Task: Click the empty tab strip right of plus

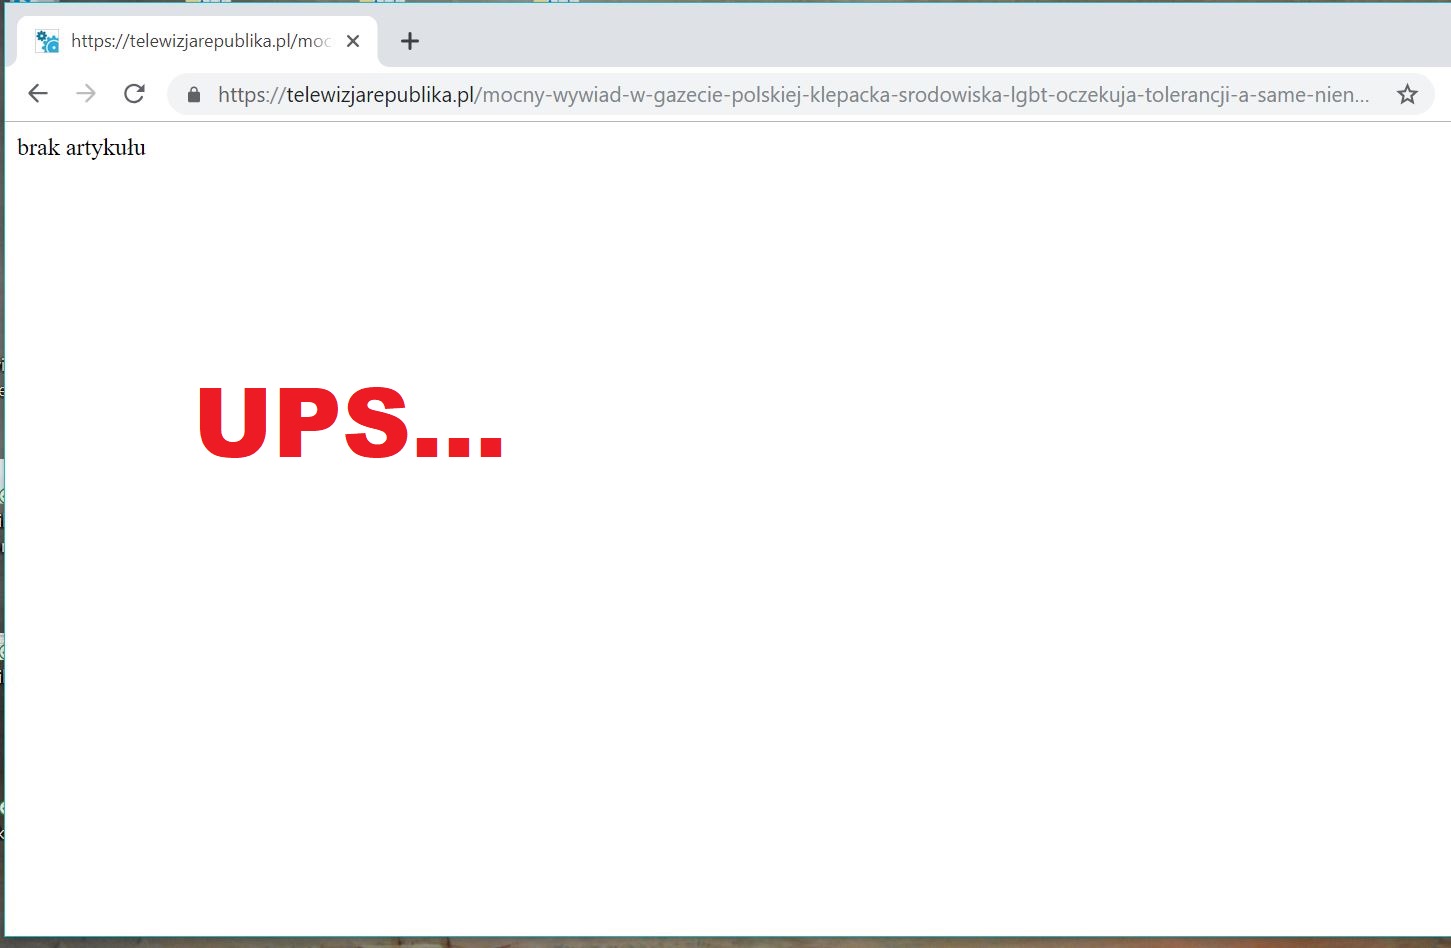Action: tap(900, 40)
